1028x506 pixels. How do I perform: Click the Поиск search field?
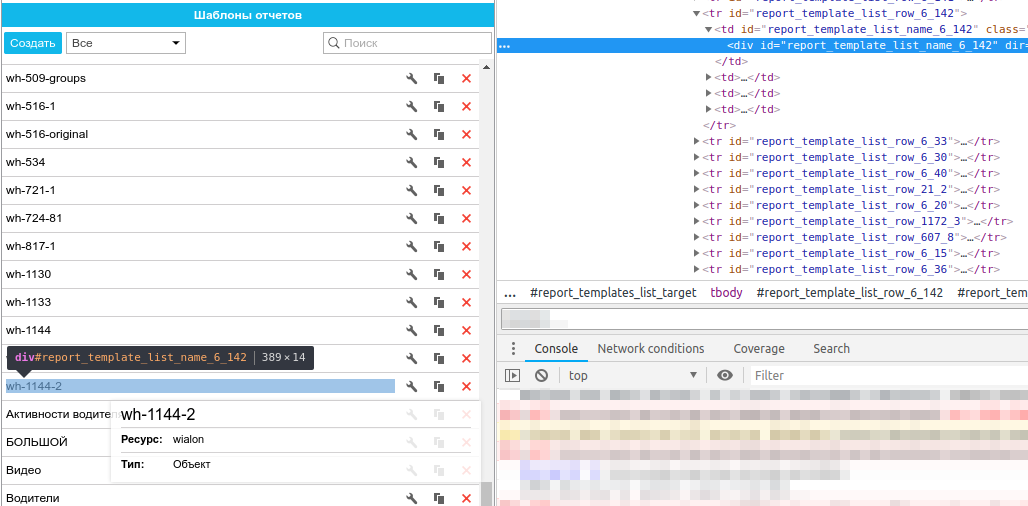pyautogui.click(x=408, y=43)
